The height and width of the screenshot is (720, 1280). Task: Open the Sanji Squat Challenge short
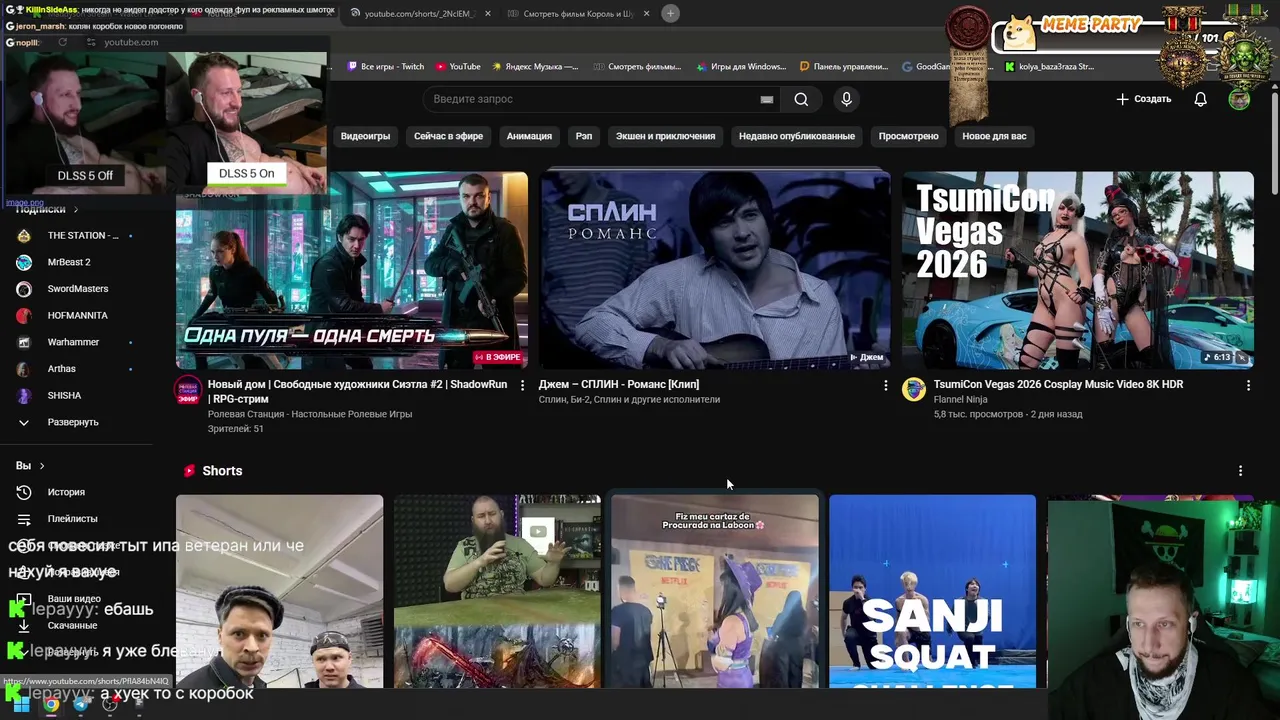(x=932, y=591)
